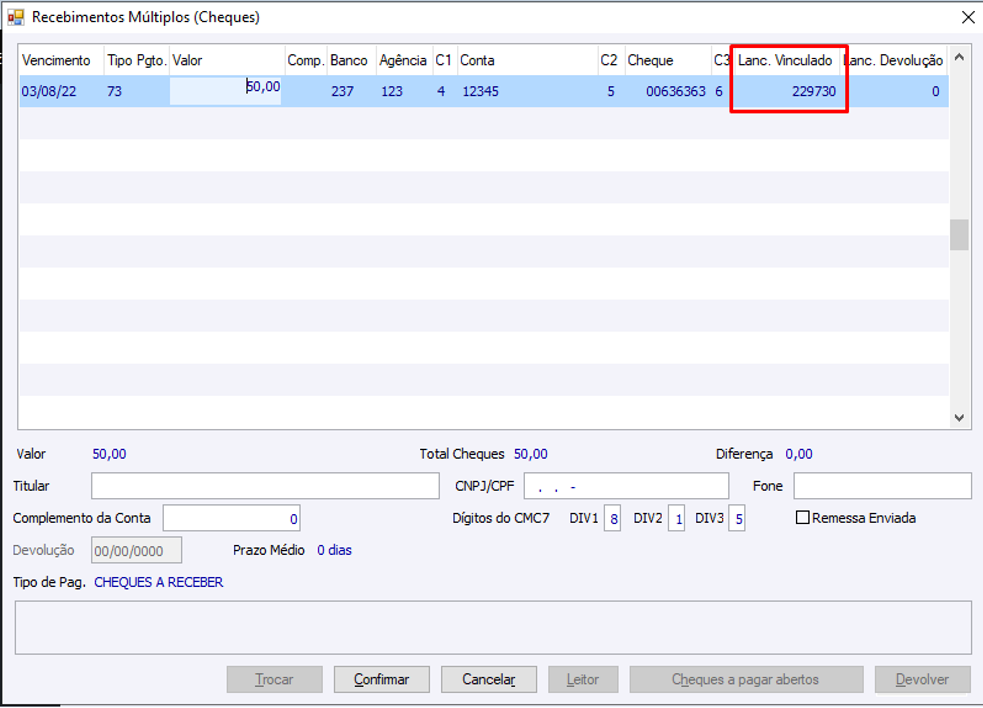Click the Comp. column header

[306, 60]
